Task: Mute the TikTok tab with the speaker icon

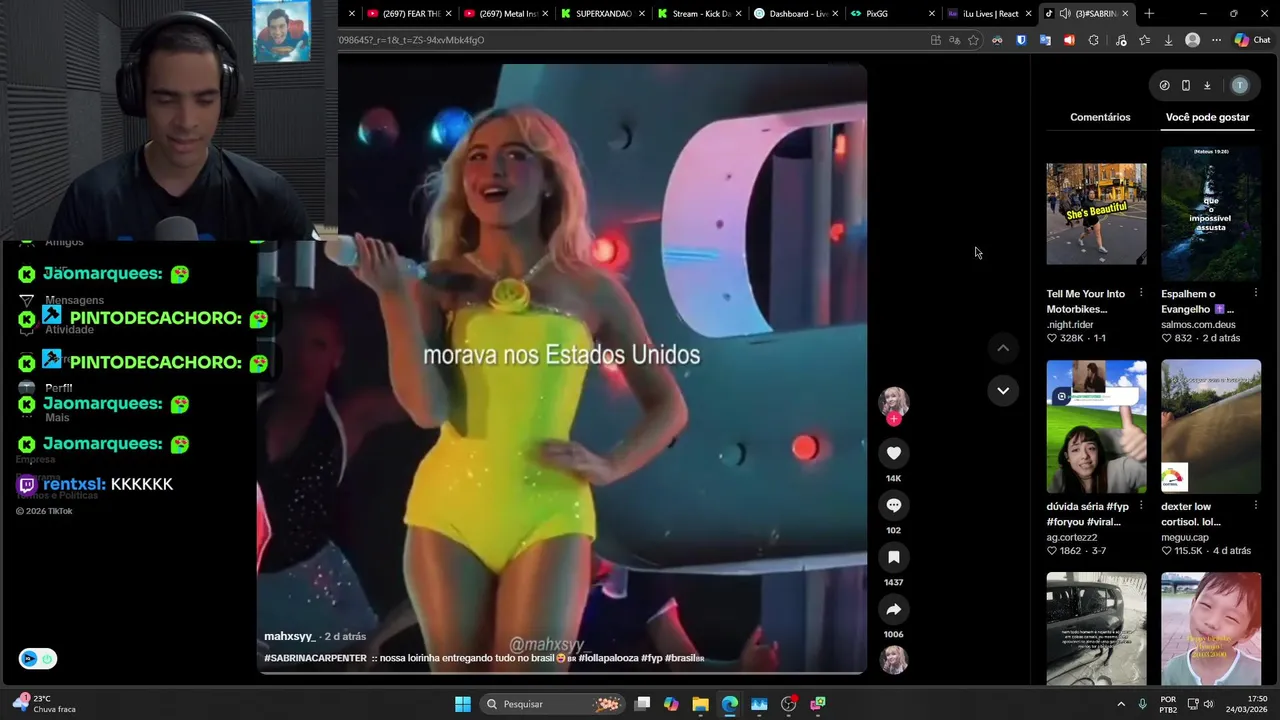Action: point(1065,14)
